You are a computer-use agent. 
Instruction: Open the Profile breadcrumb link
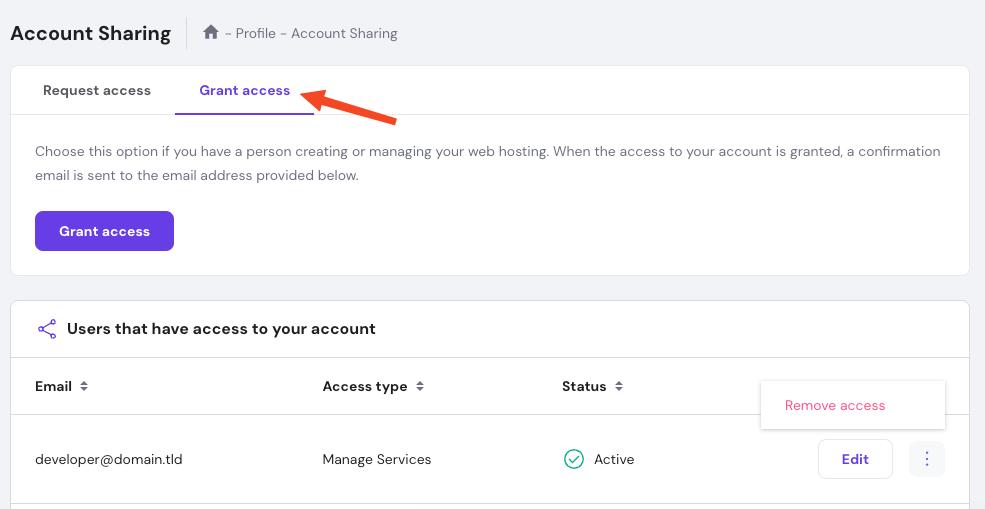(256, 34)
